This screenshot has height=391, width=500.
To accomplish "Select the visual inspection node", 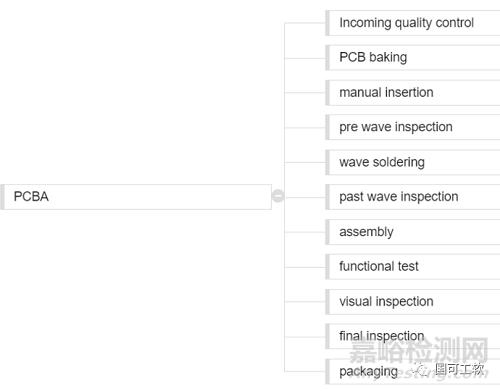I will (413, 302).
